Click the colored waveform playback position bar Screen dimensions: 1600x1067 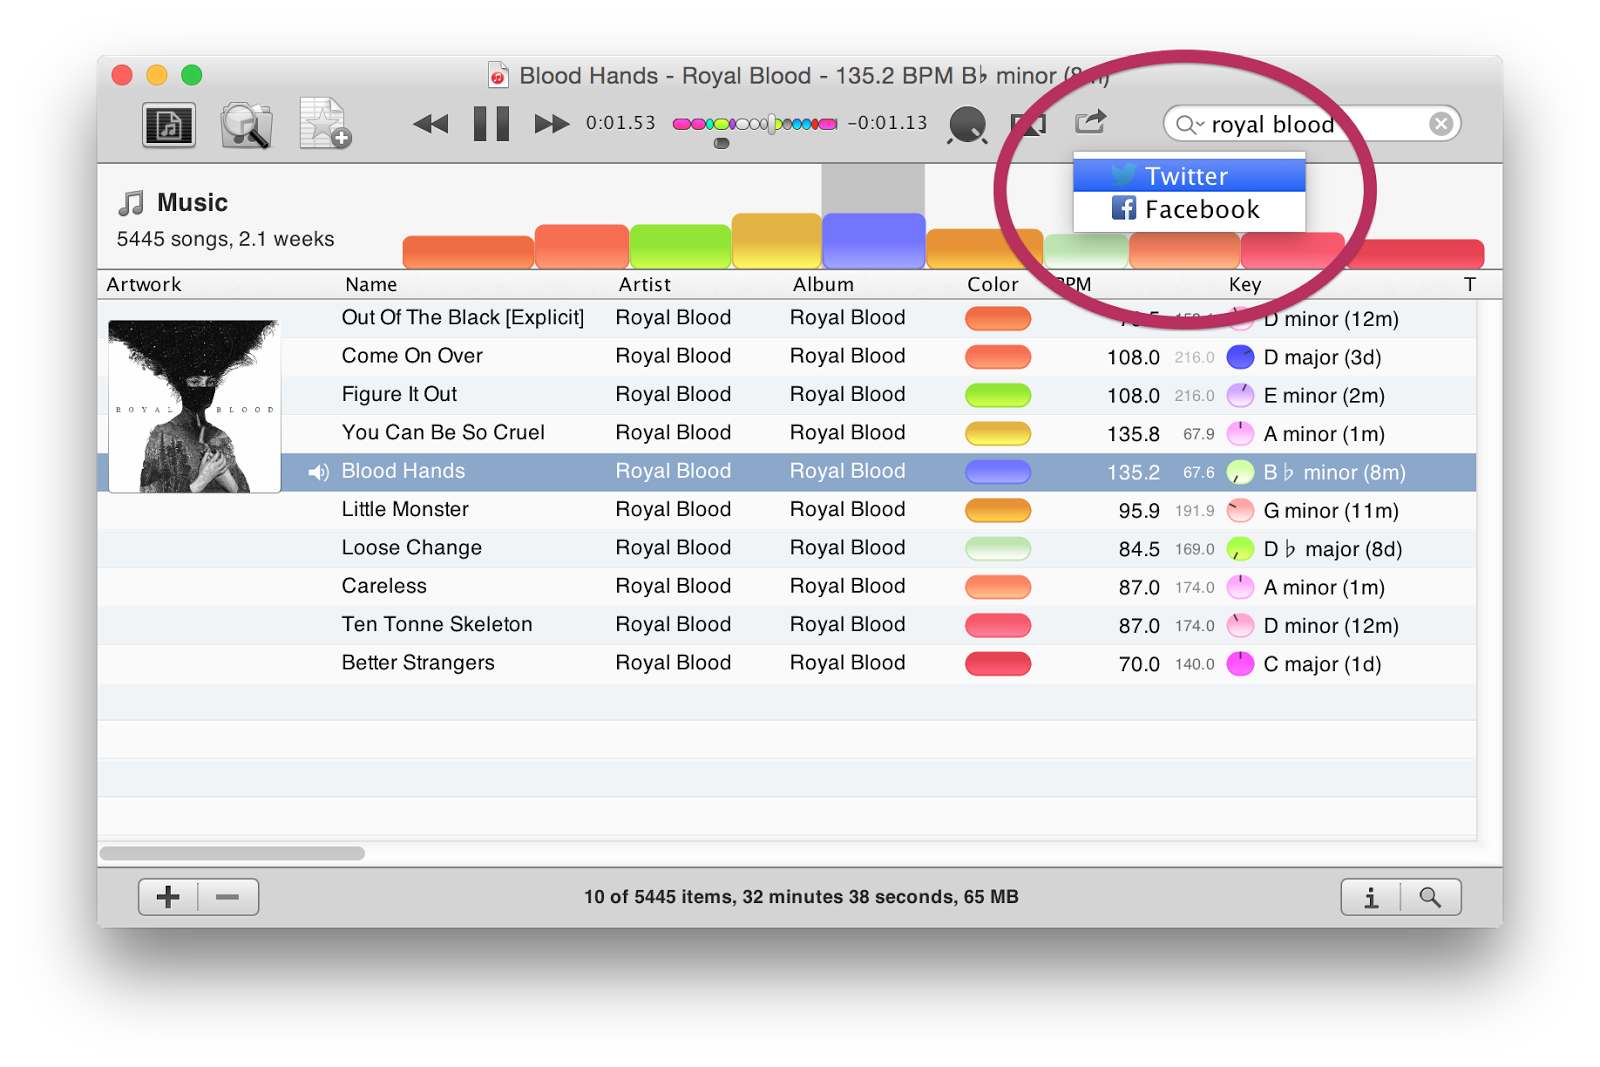tap(755, 124)
